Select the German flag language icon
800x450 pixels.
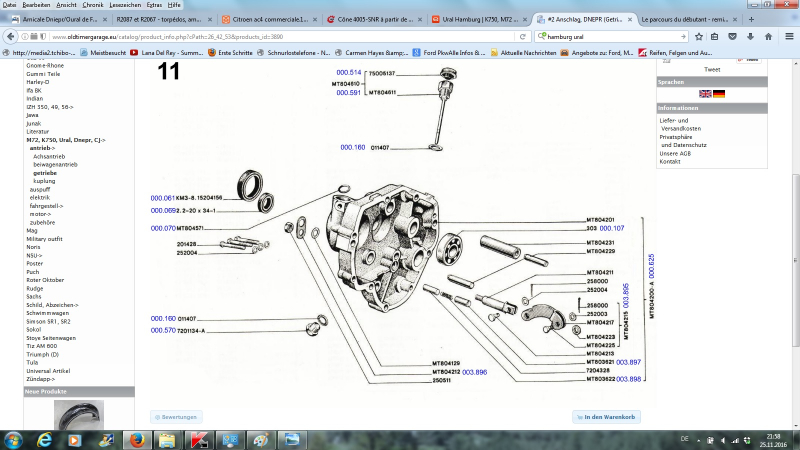point(719,93)
